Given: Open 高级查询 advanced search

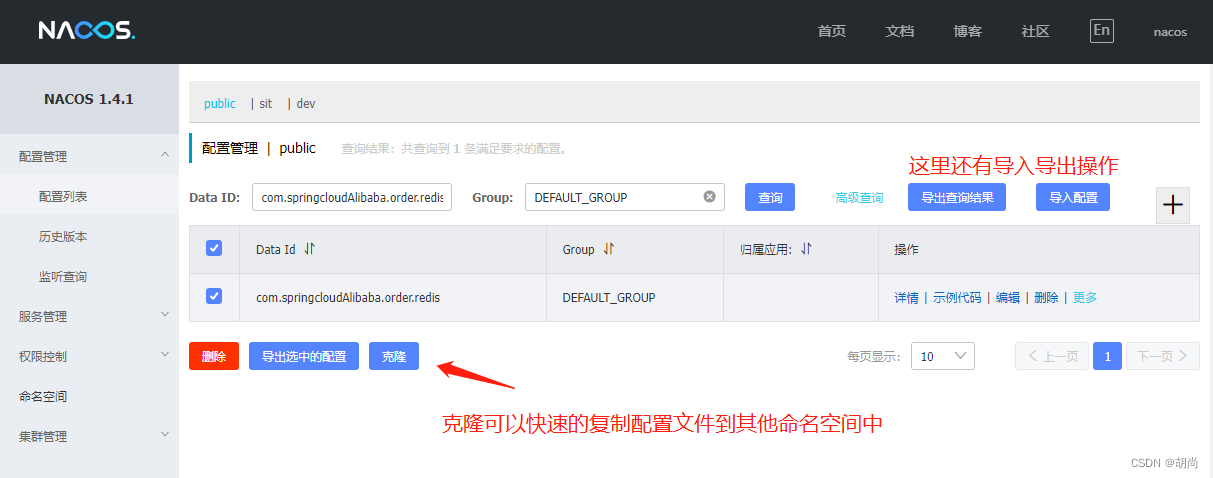Looking at the screenshot, I should (x=859, y=198).
